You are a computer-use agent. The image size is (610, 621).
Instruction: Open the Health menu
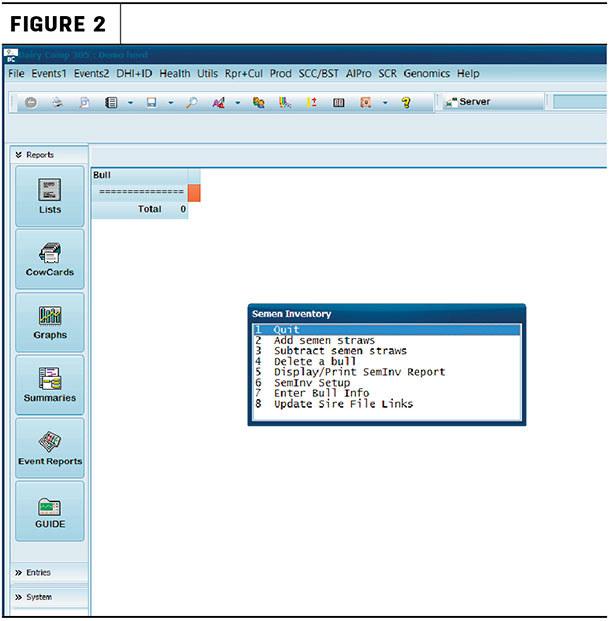coord(175,74)
